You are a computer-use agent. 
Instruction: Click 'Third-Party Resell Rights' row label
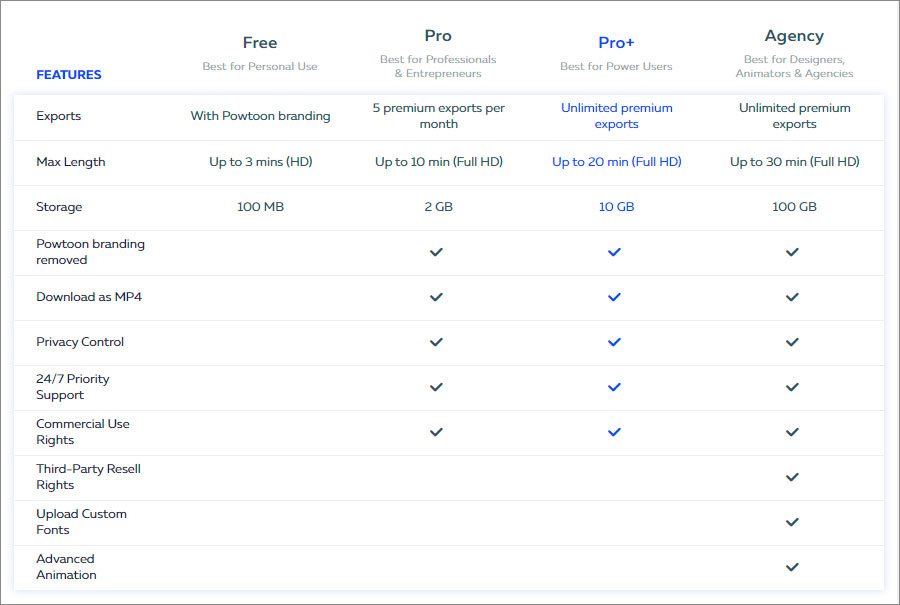pyautogui.click(x=88, y=477)
